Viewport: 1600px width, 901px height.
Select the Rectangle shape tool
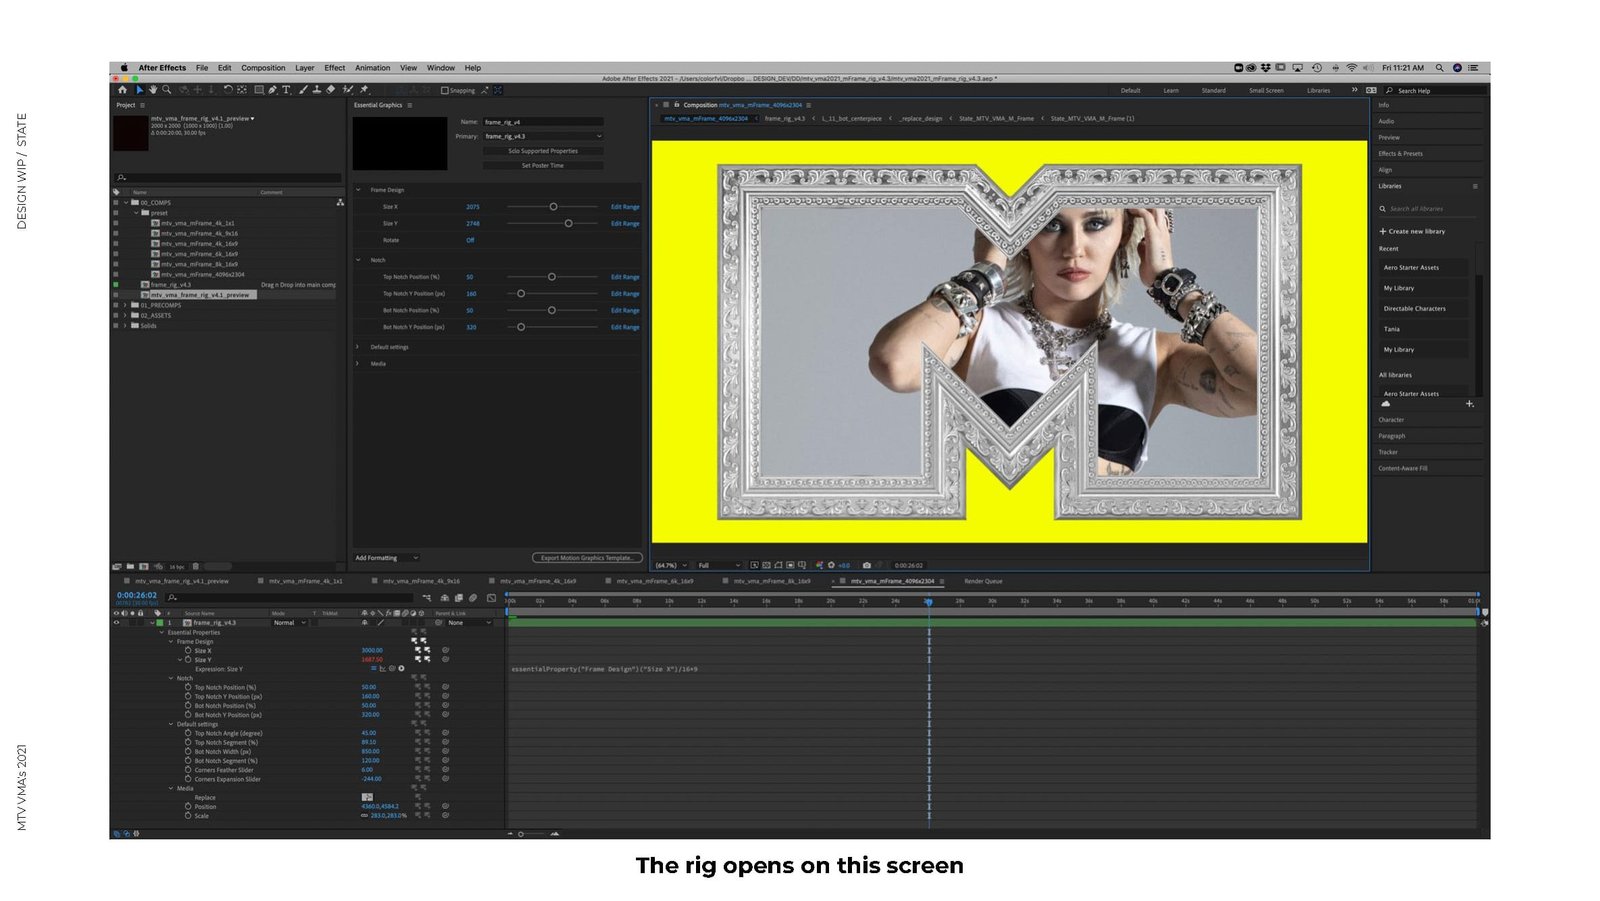(258, 90)
